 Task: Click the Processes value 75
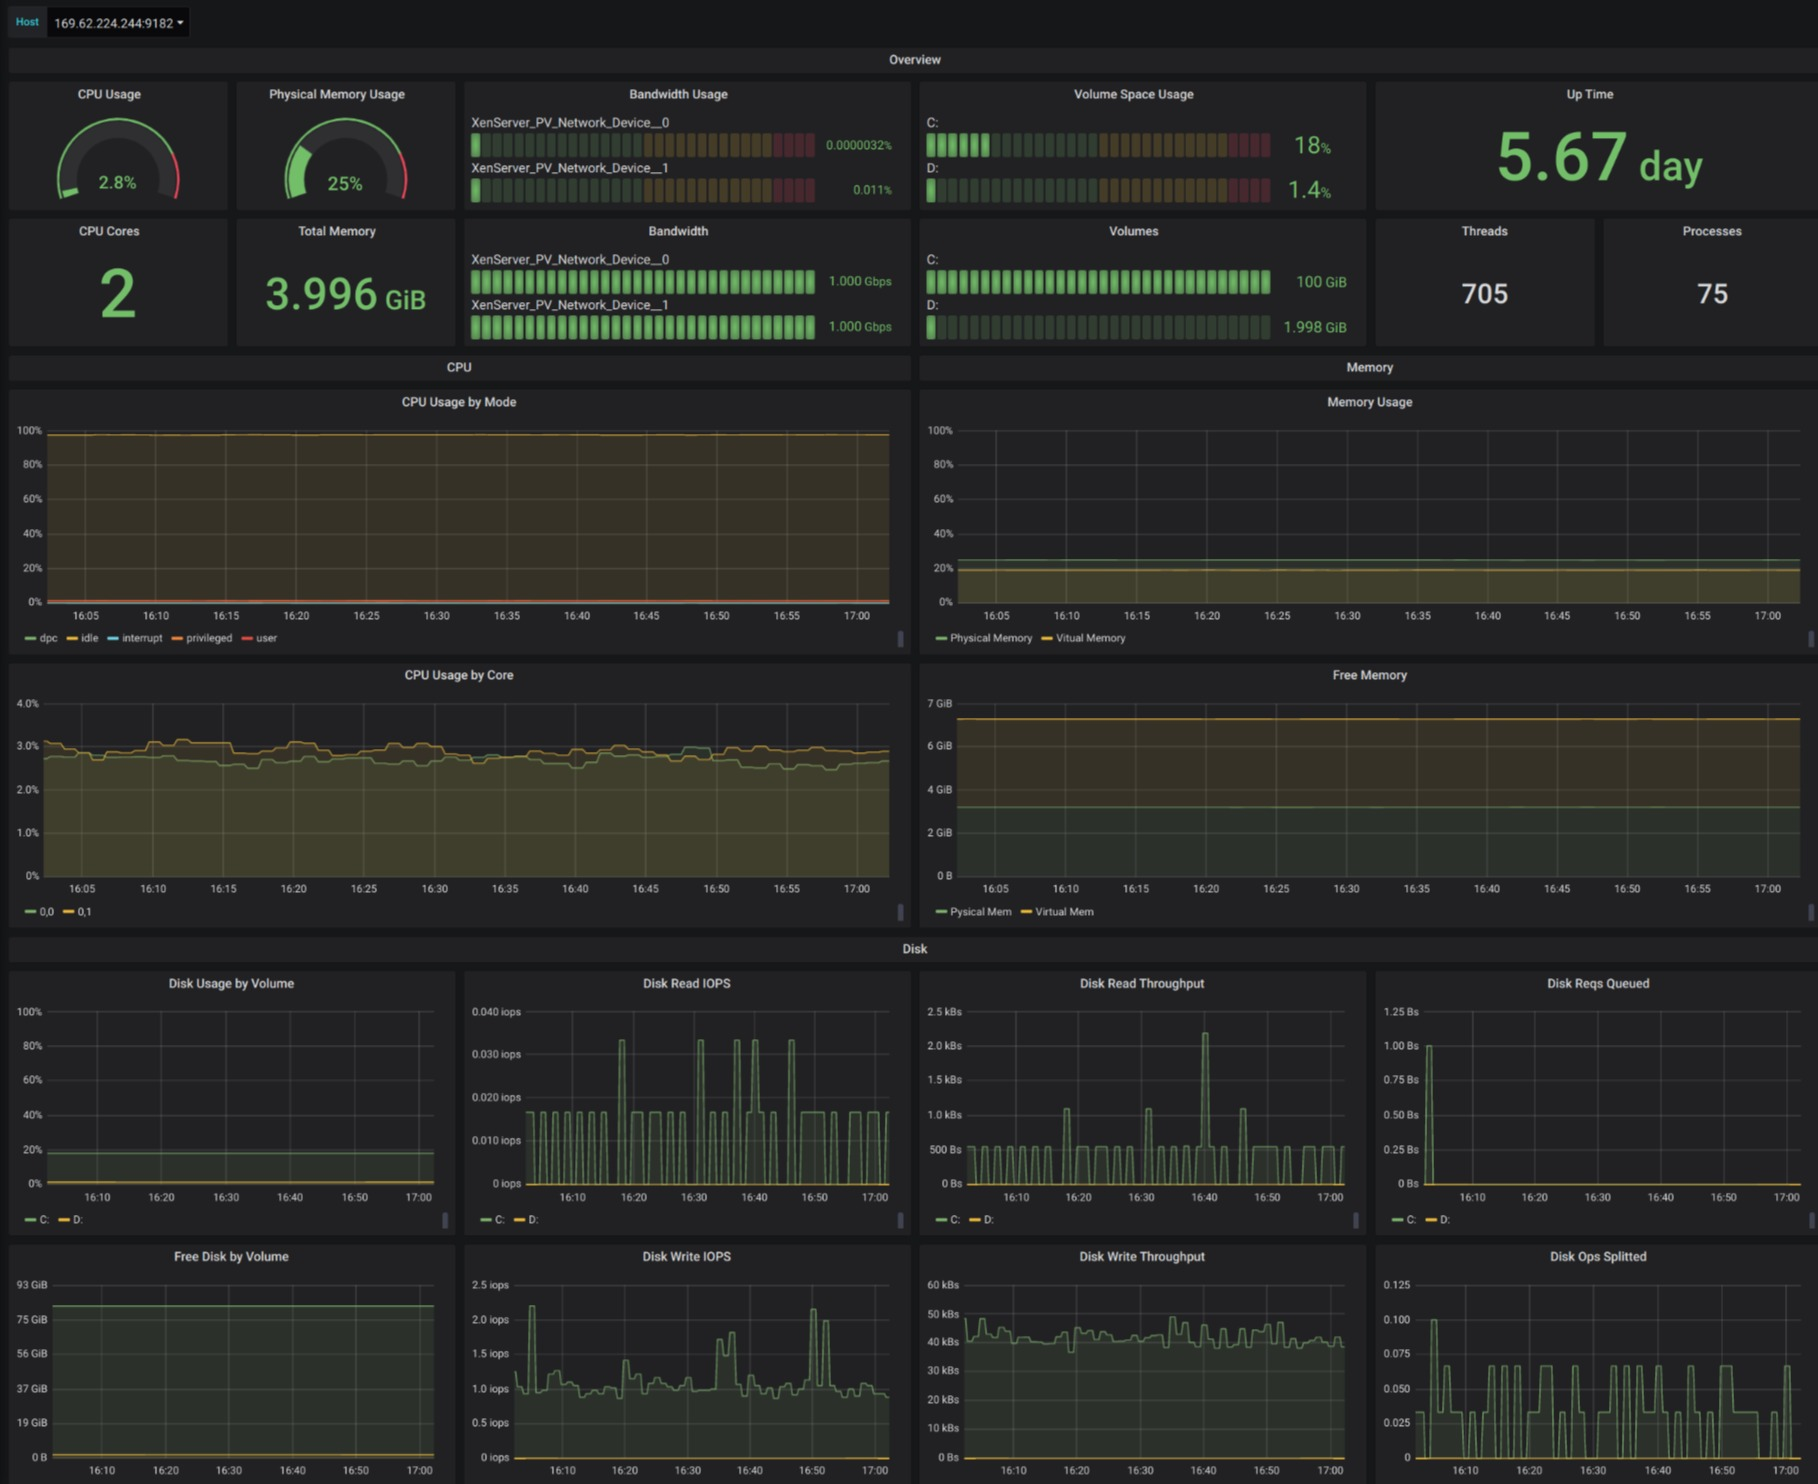coord(1712,294)
